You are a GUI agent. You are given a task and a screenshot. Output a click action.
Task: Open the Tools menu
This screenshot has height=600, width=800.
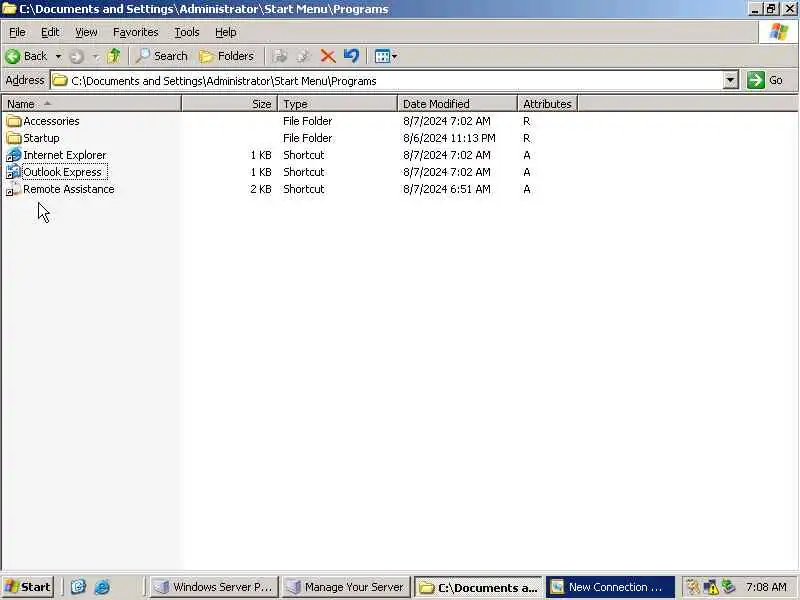[x=187, y=32]
